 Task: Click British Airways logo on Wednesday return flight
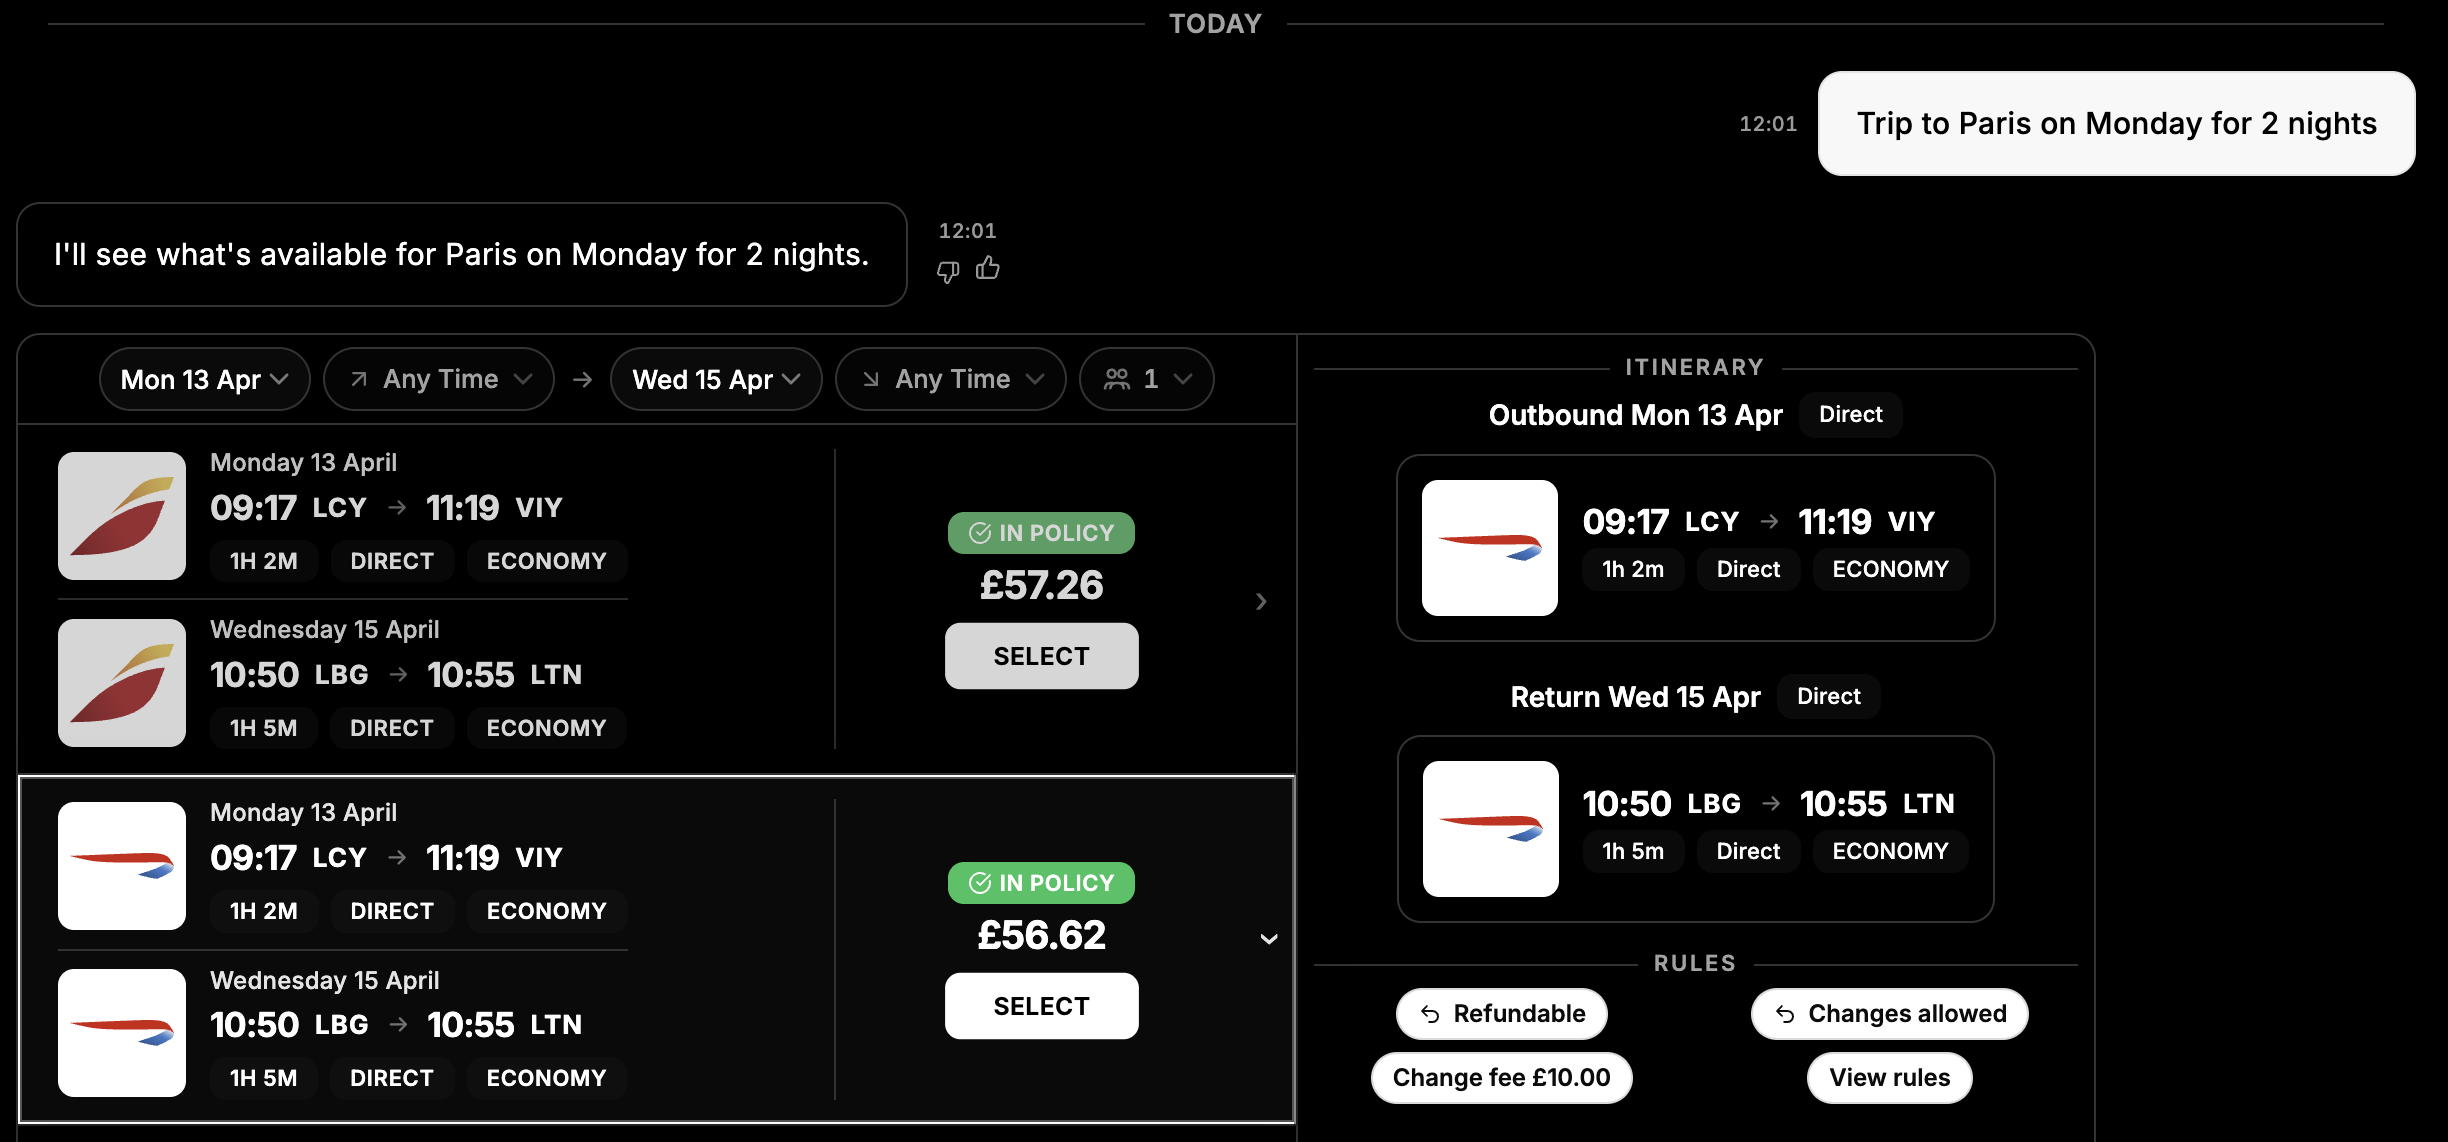click(x=122, y=1033)
